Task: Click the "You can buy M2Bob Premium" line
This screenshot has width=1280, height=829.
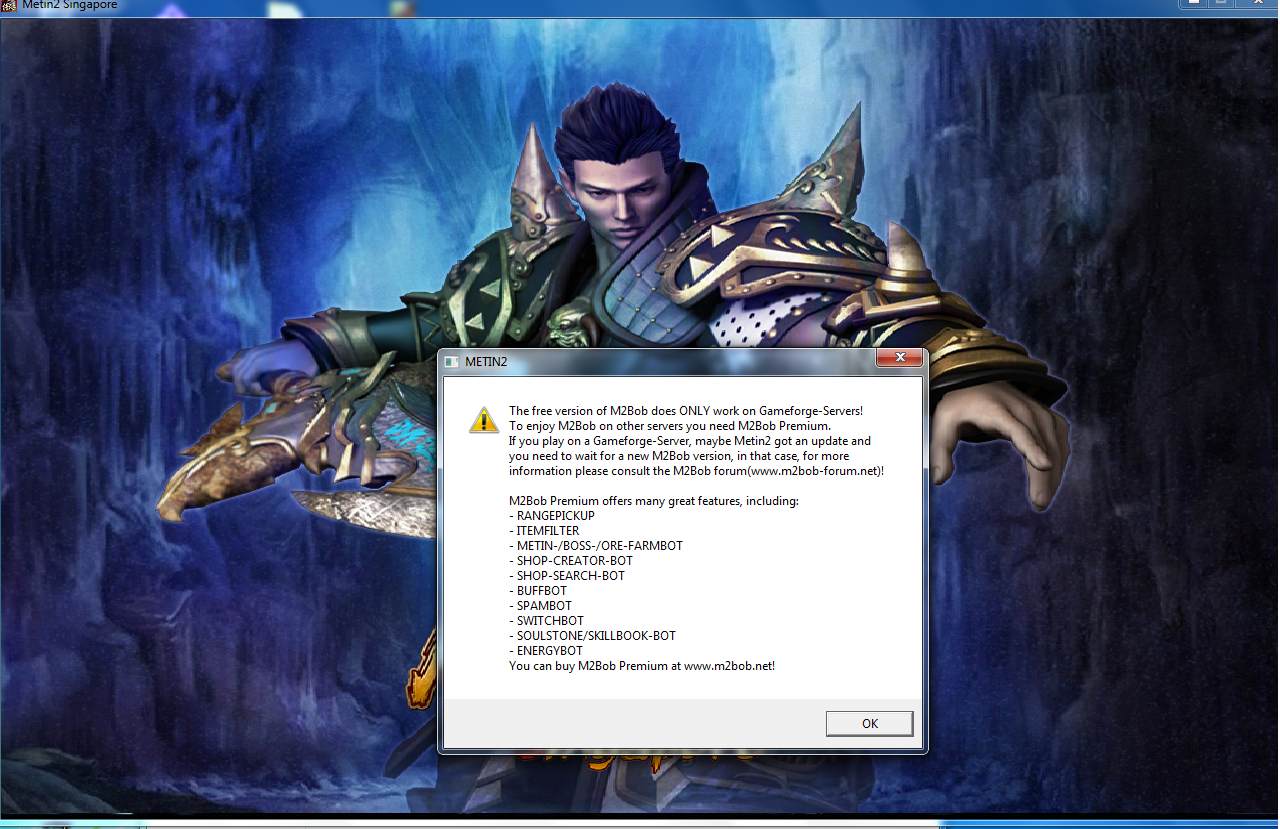Action: pos(642,666)
